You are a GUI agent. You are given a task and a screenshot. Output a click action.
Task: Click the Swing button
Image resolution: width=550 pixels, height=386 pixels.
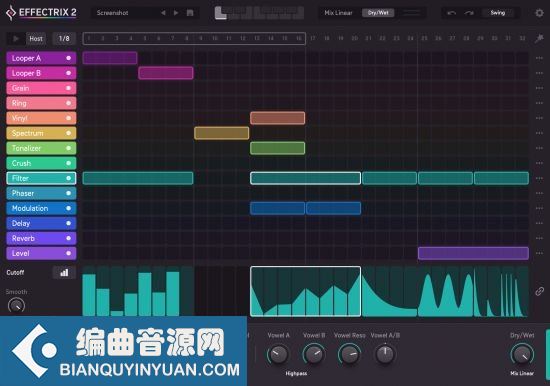click(497, 13)
